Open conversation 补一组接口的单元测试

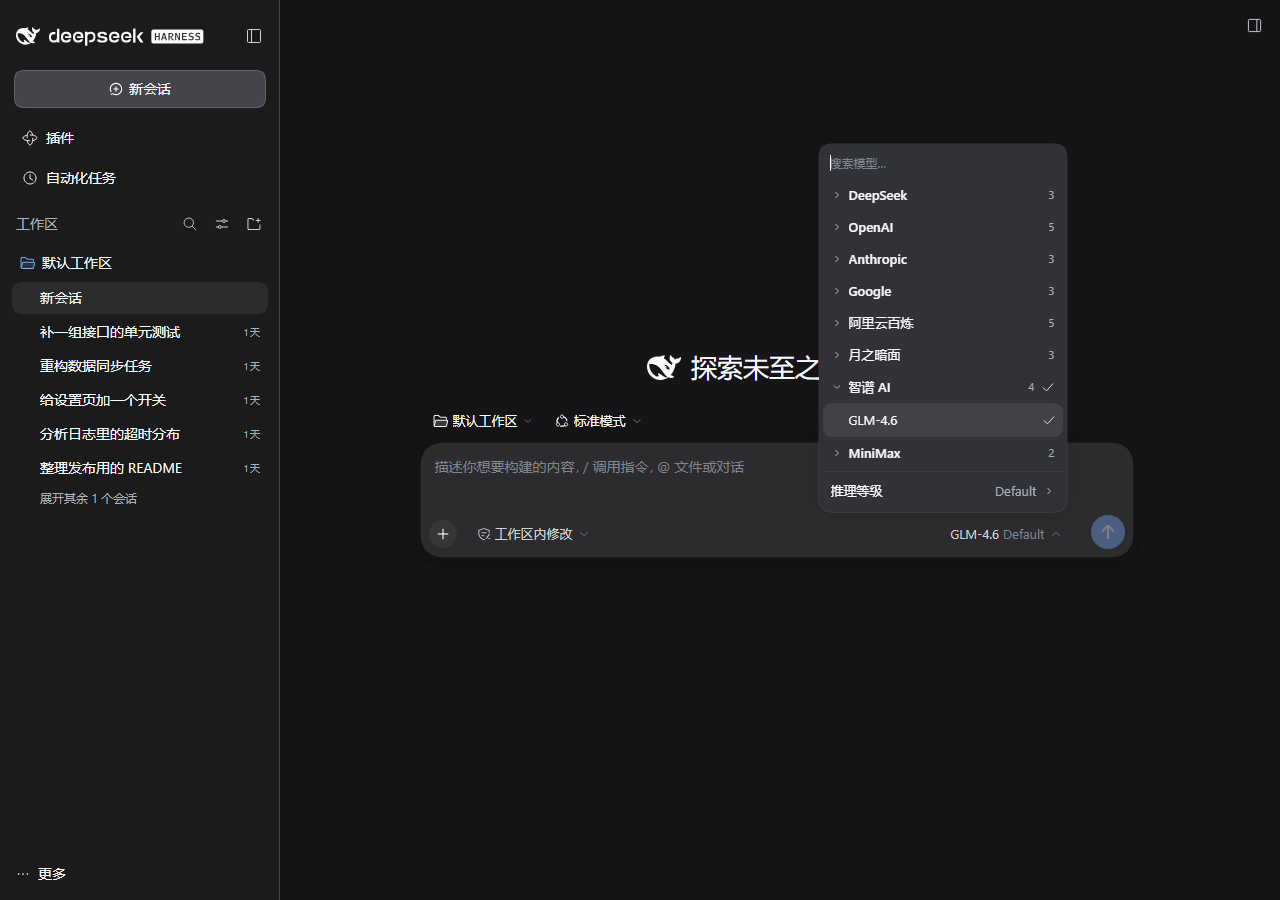pos(140,332)
